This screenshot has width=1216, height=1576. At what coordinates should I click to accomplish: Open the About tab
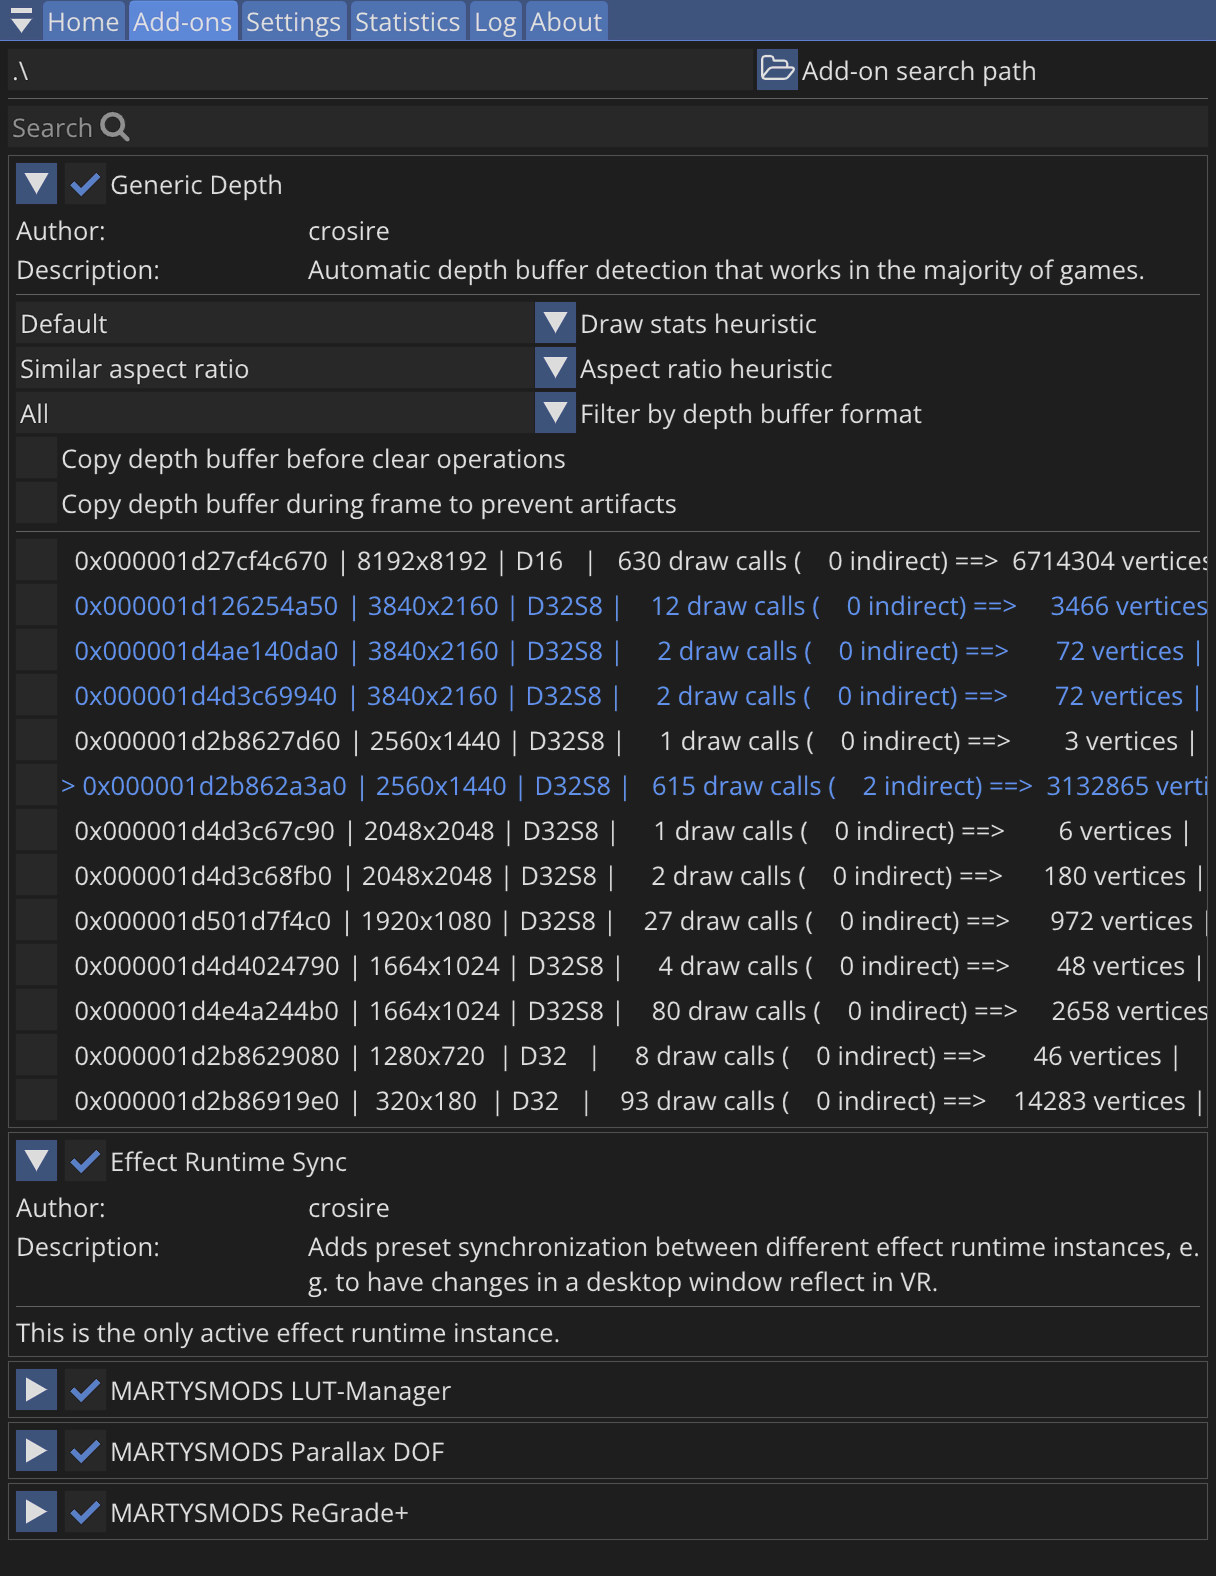(x=566, y=21)
